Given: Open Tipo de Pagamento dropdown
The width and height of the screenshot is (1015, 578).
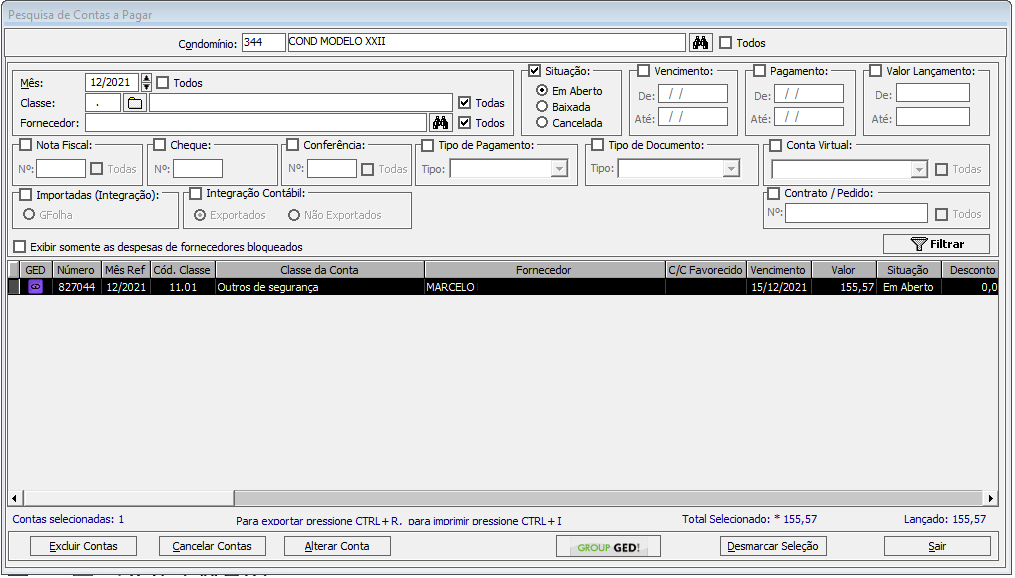Looking at the screenshot, I should click(559, 169).
